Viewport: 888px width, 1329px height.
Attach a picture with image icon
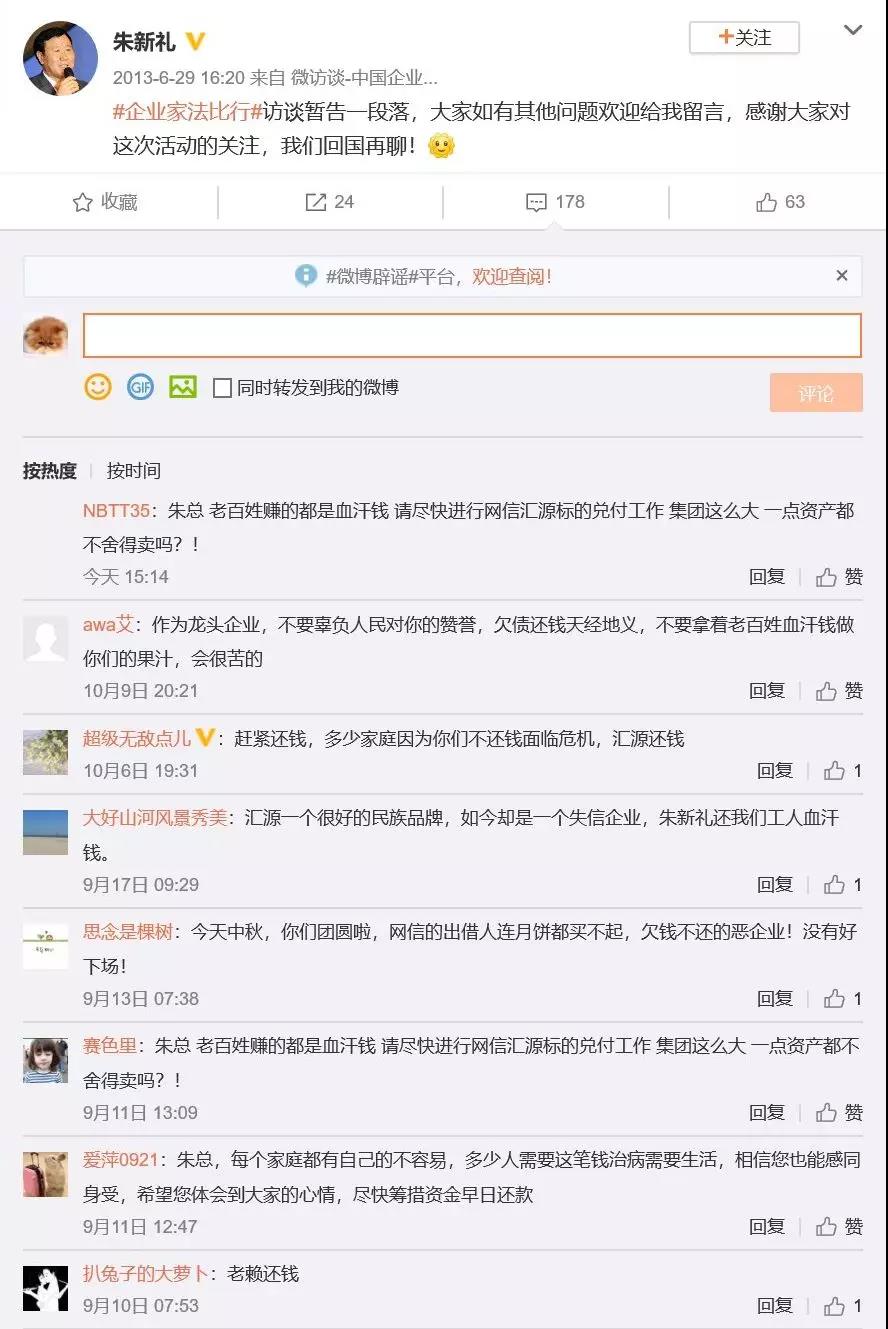tap(183, 386)
